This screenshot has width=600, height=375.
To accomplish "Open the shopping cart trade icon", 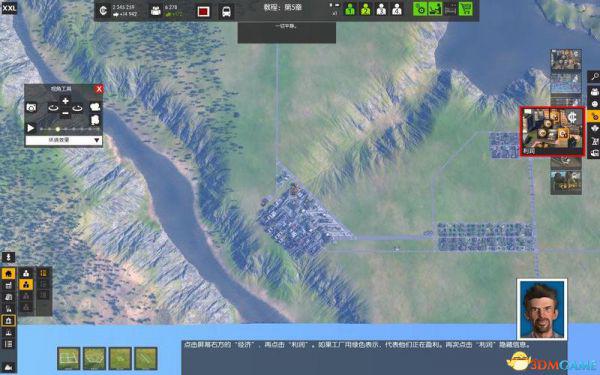I will pyautogui.click(x=465, y=9).
